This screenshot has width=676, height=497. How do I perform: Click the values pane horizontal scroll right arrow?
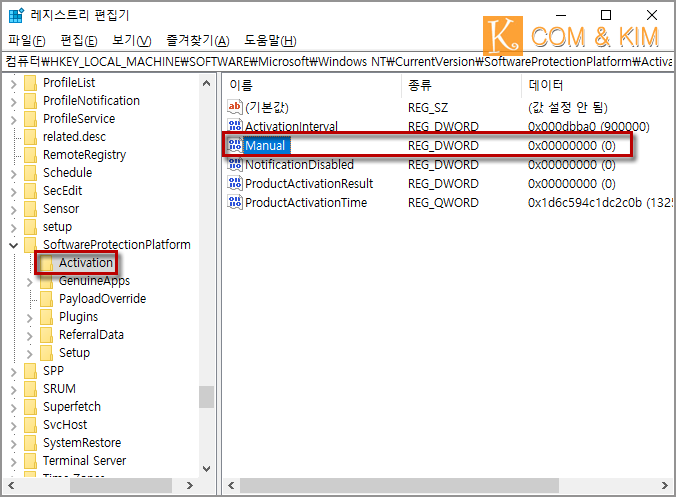coord(664,486)
